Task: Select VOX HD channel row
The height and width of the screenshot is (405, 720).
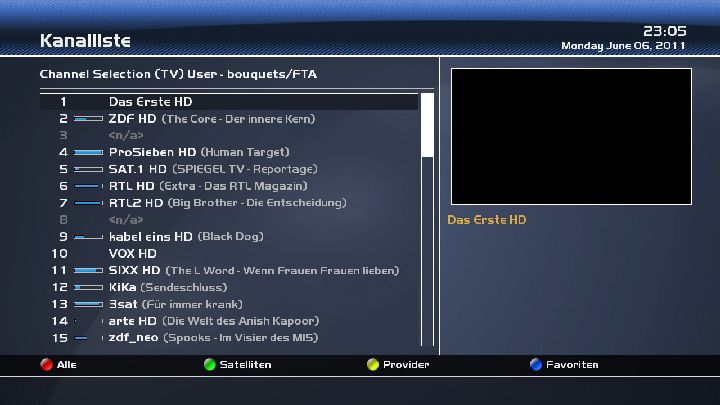Action: [x=229, y=254]
